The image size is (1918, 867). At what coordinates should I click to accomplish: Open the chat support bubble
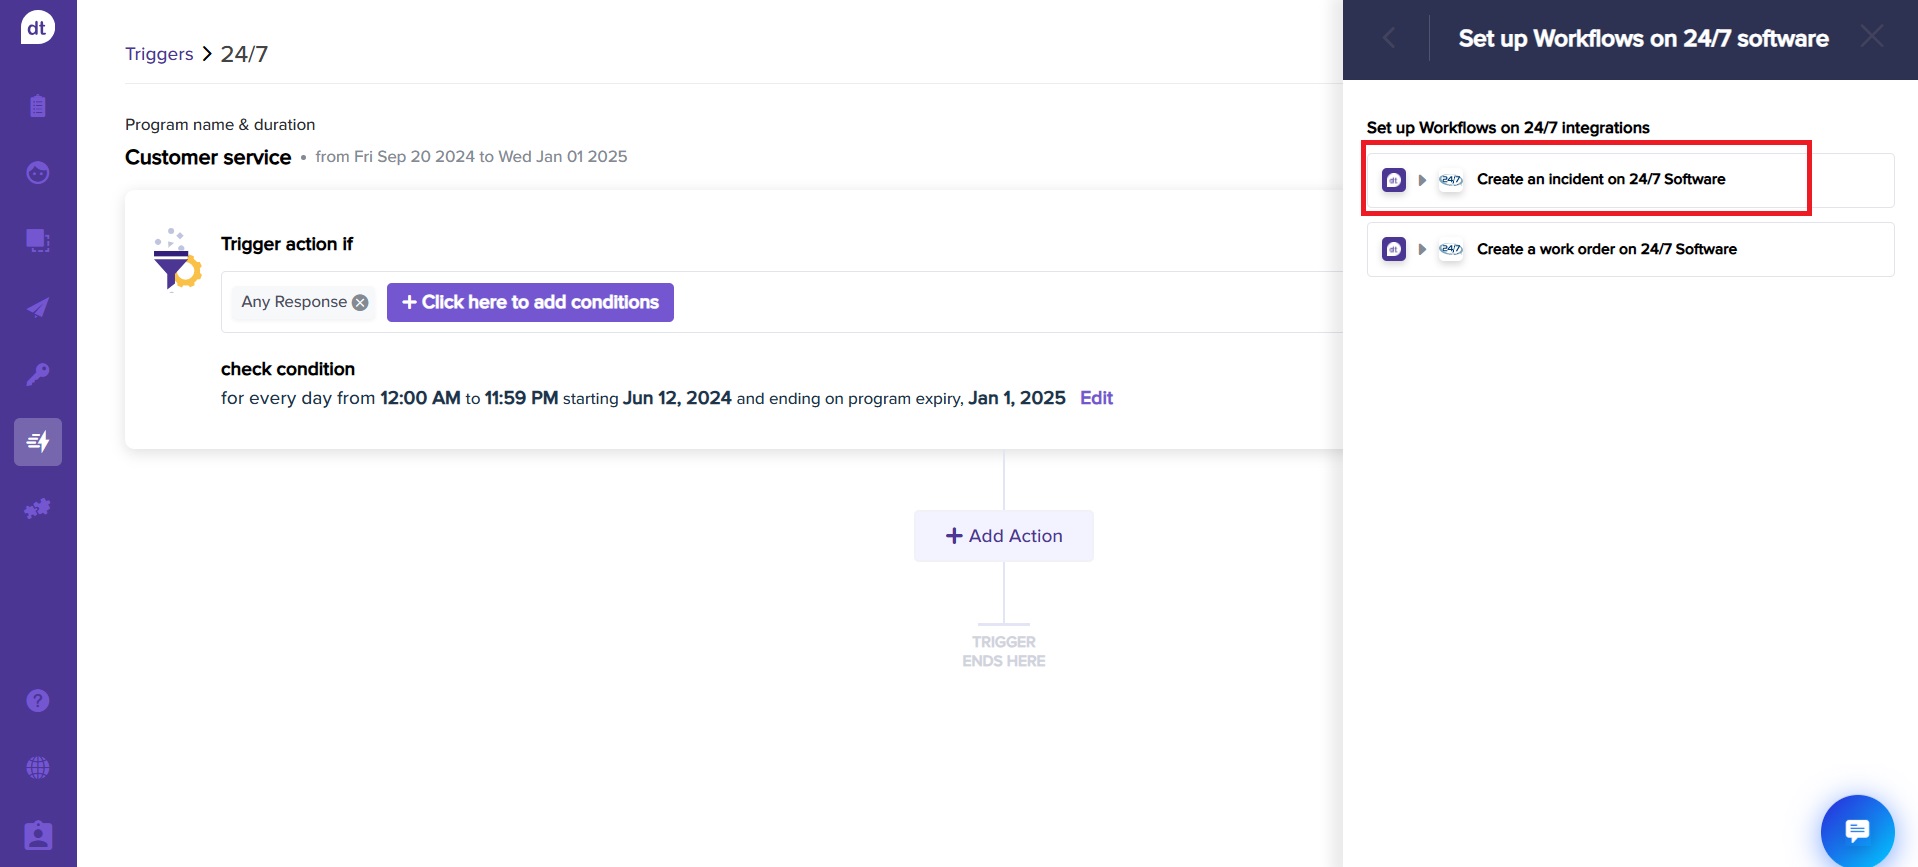[1857, 830]
